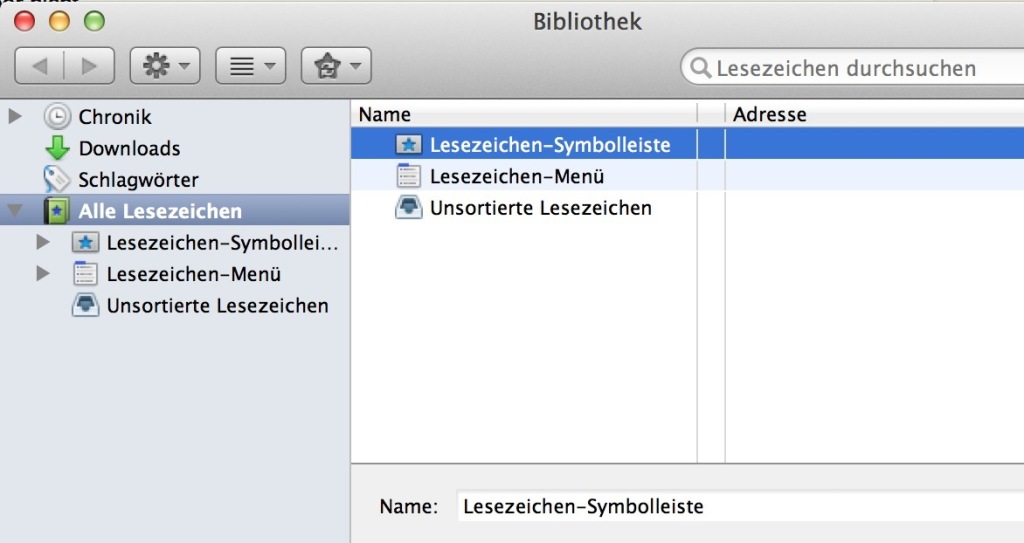
Task: Click the Name text field at the bottom
Action: [x=741, y=506]
